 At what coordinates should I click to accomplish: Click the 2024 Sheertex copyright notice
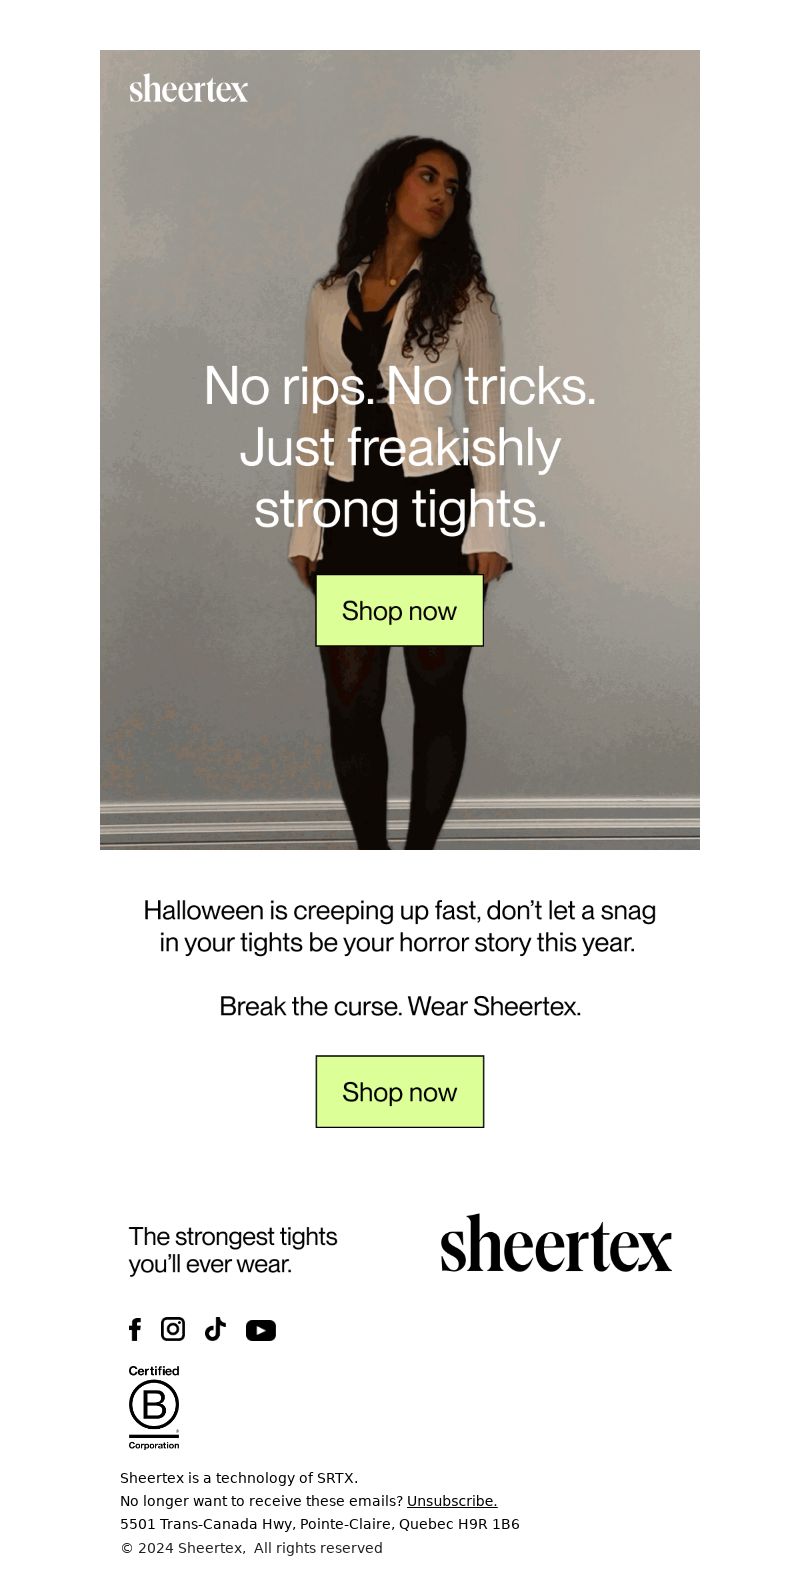[251, 1548]
